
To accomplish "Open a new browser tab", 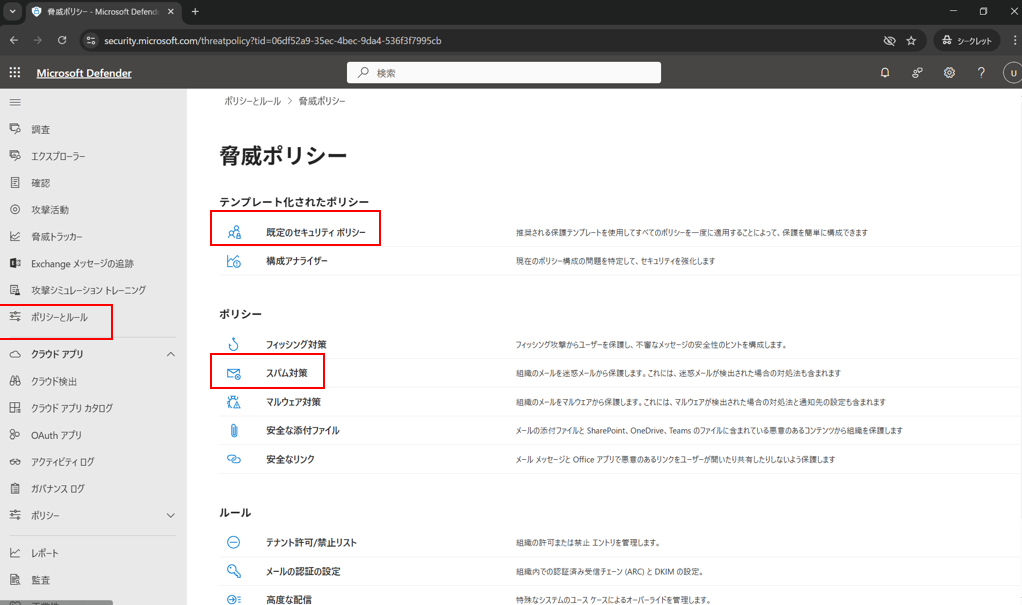I will (195, 12).
